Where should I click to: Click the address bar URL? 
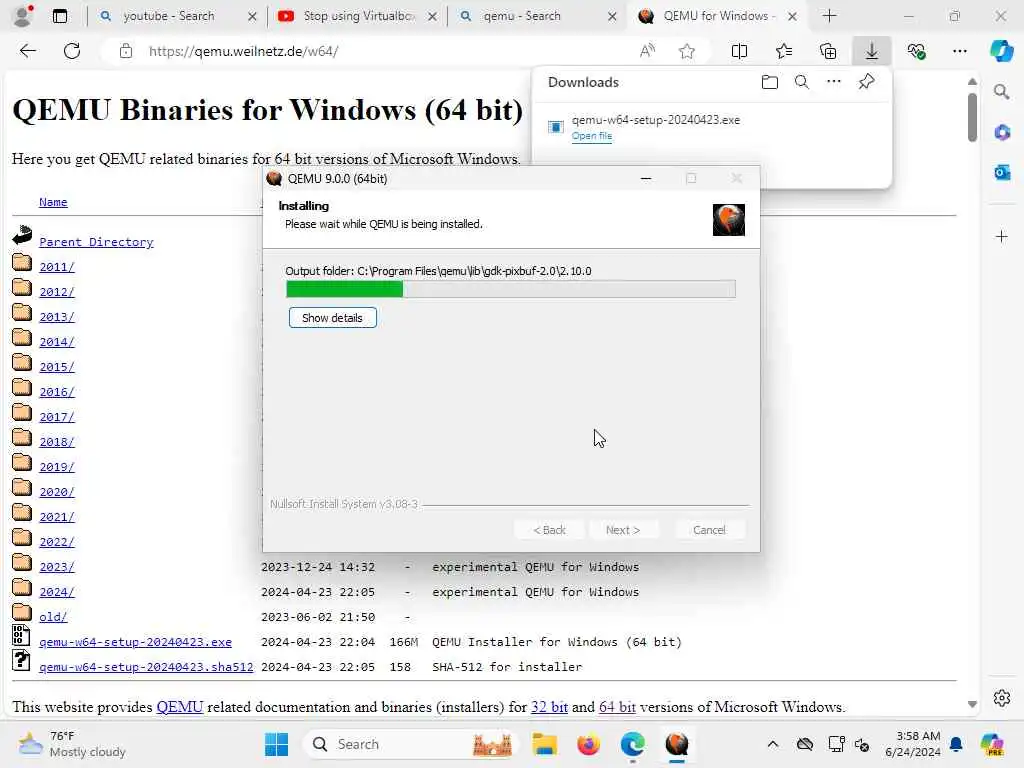click(243, 51)
